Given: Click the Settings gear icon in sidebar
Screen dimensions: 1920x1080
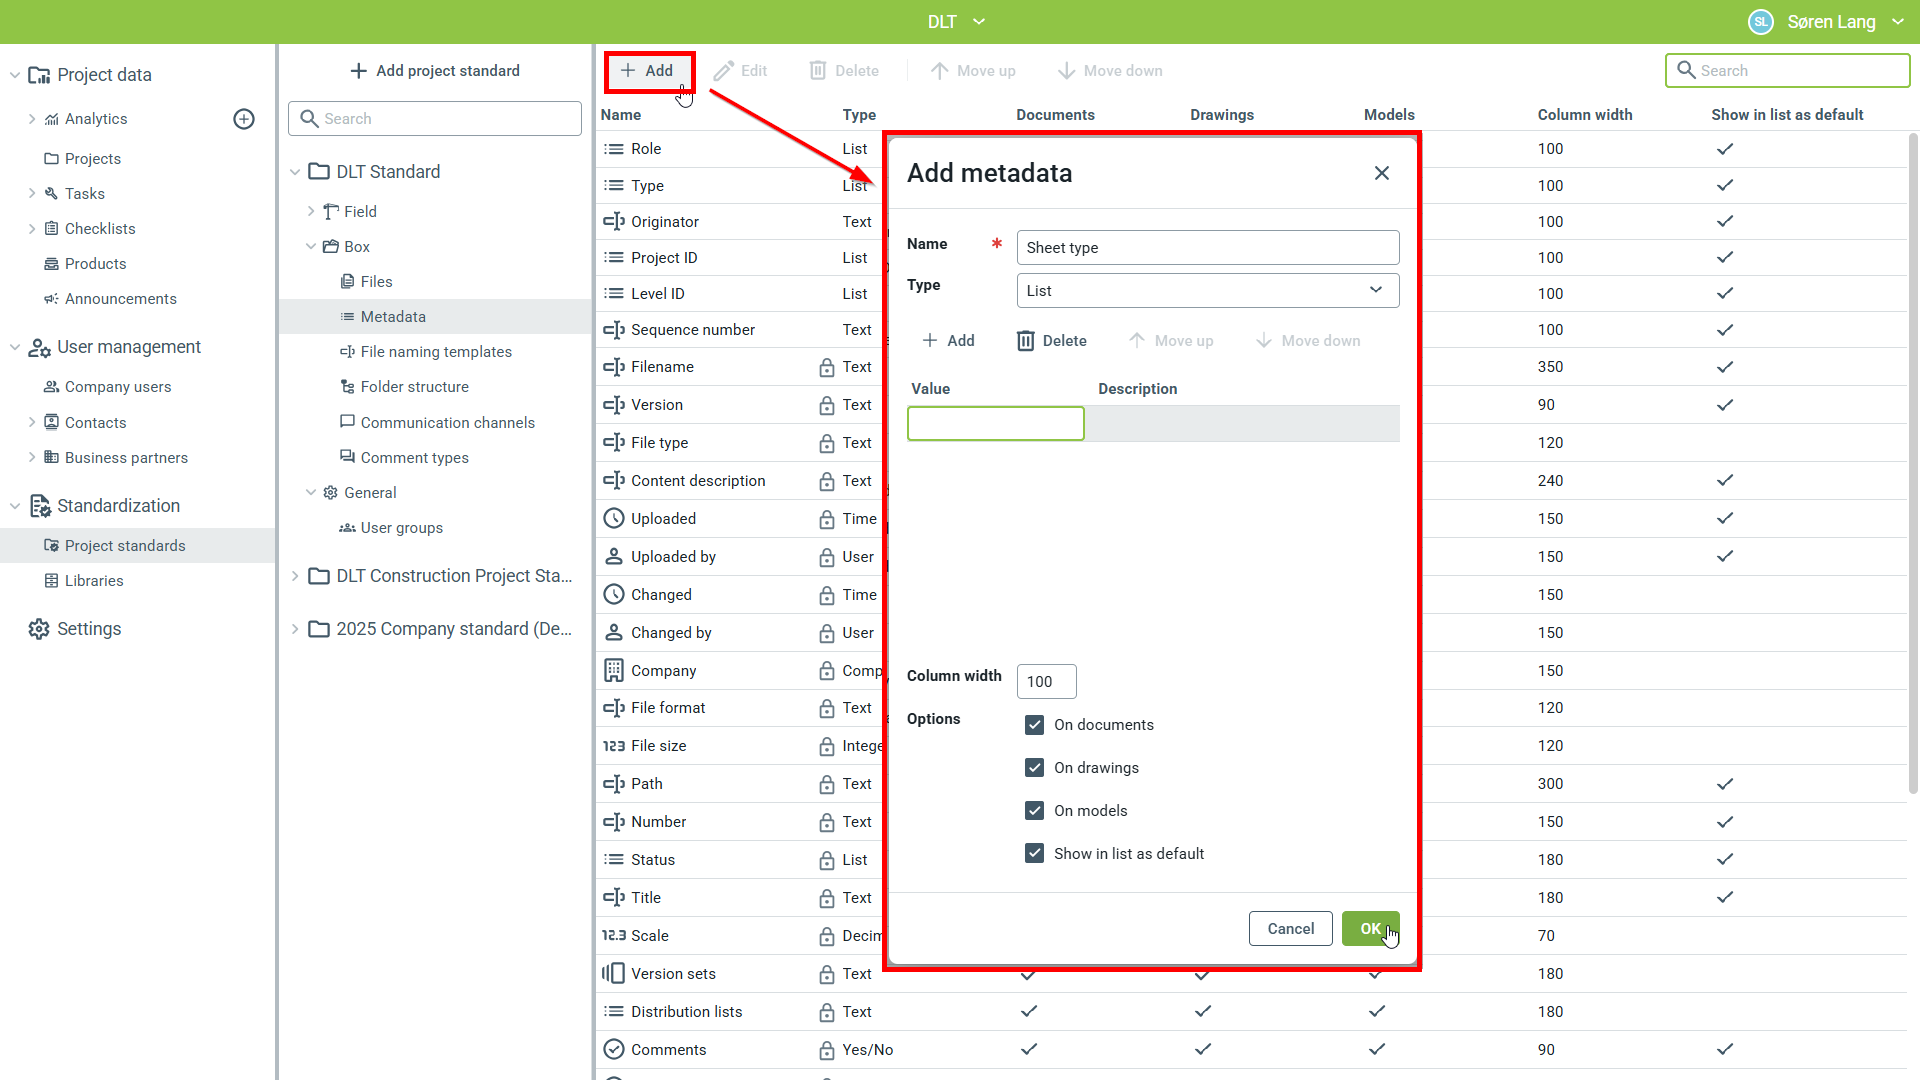Looking at the screenshot, I should [39, 629].
